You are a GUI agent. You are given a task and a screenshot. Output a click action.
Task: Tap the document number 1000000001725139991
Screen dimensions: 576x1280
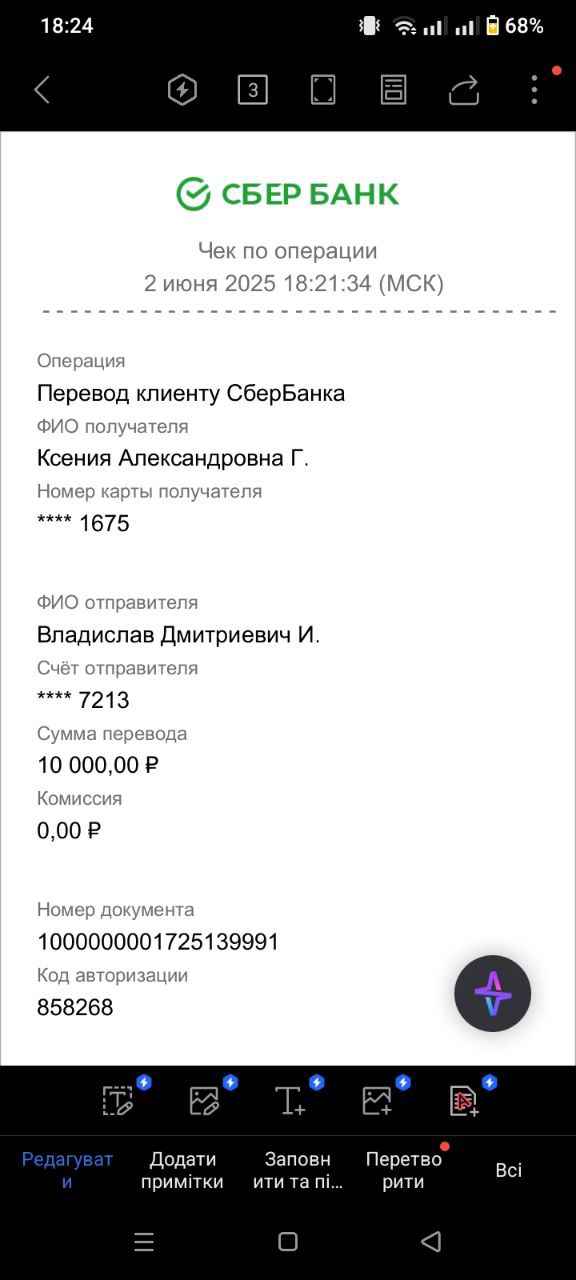point(158,942)
